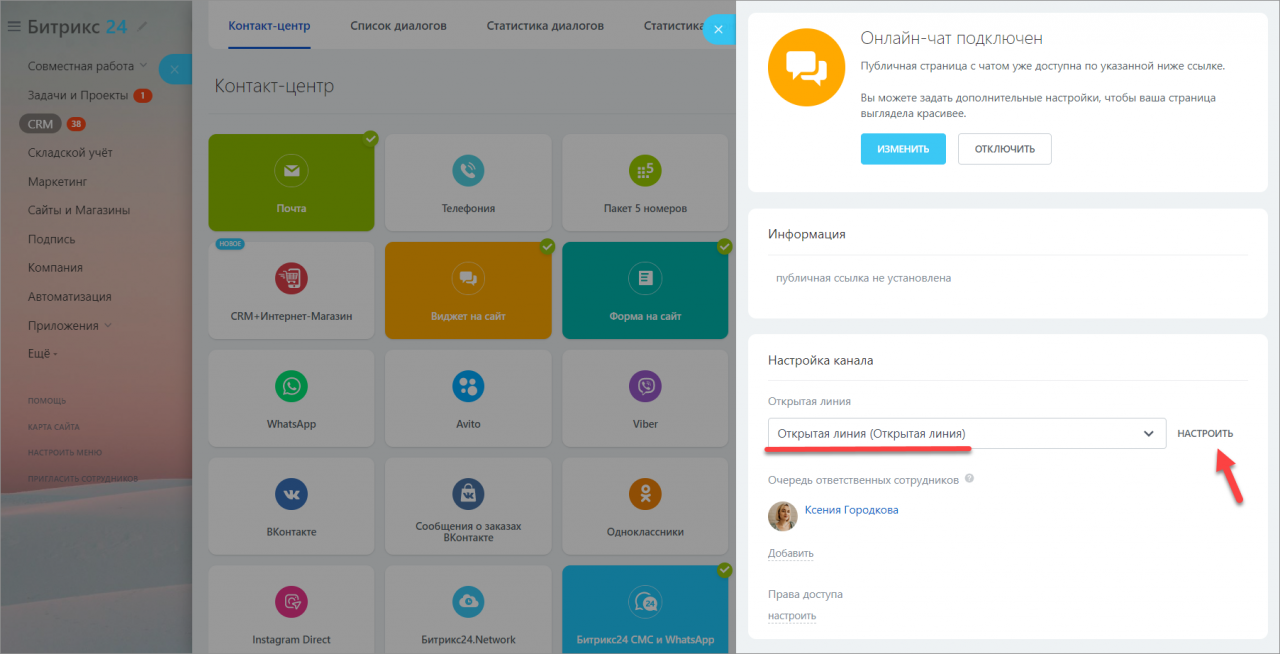The width and height of the screenshot is (1280, 654).
Task: Open Задачи и Проекты in the sidebar
Action: (x=78, y=95)
